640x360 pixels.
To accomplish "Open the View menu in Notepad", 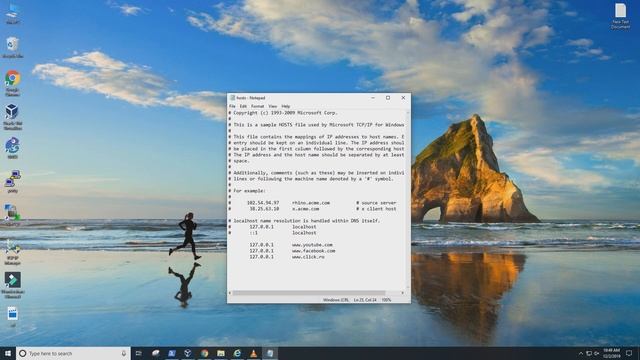I will point(273,106).
